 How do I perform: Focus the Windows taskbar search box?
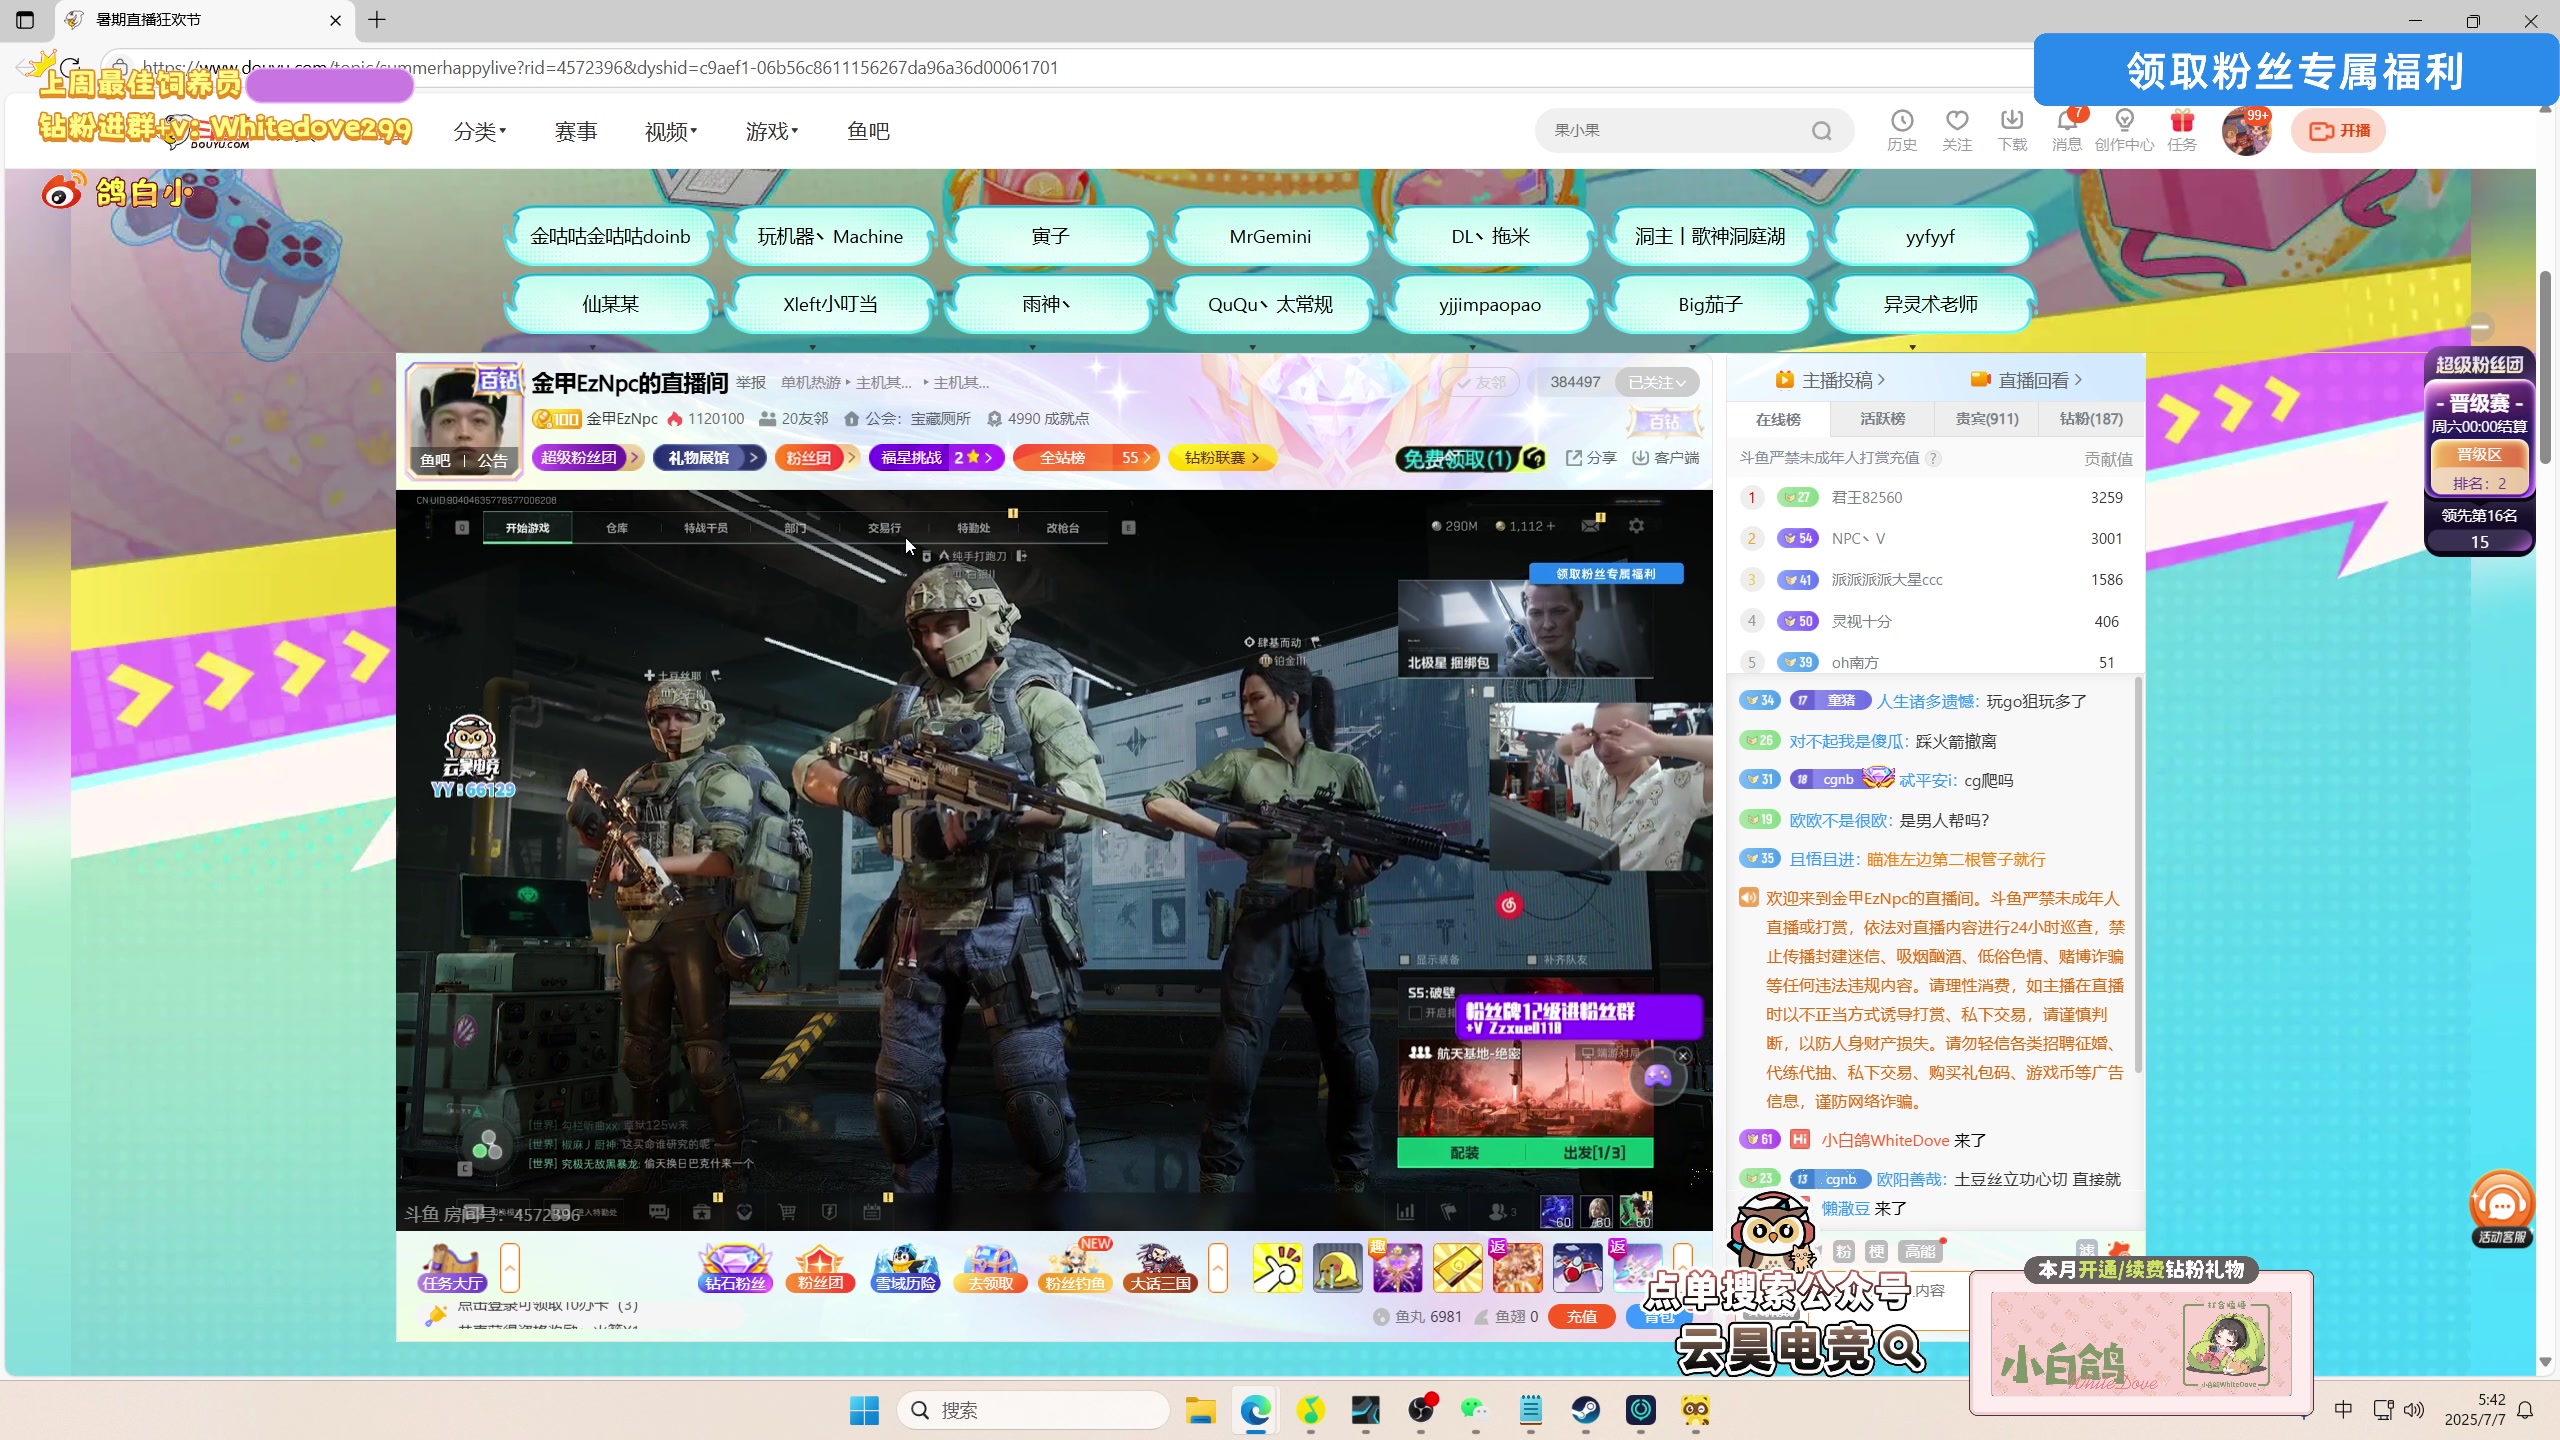[x=1033, y=1410]
